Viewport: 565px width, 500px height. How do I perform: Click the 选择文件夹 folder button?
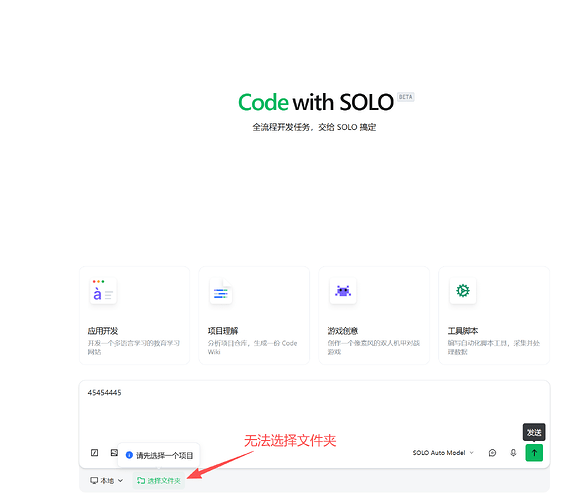(159, 481)
